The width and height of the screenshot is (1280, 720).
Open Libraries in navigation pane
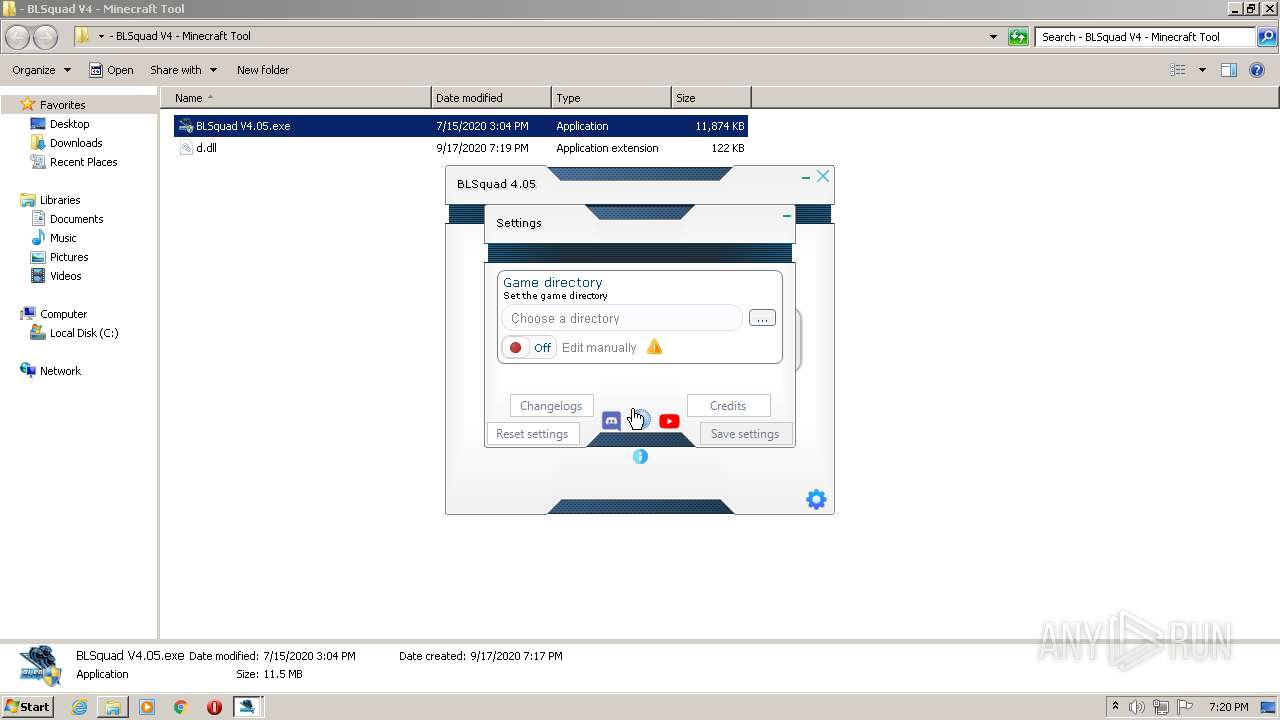(x=60, y=200)
